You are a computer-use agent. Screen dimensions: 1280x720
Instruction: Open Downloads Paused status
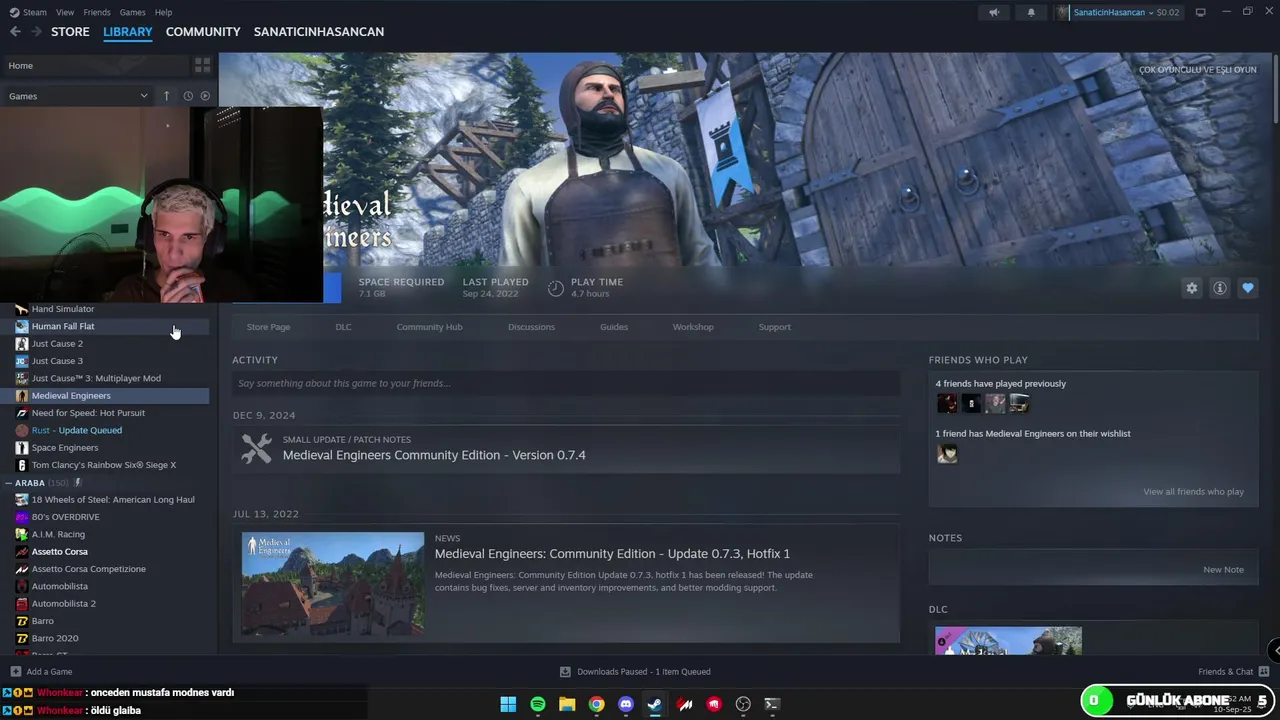[635, 672]
